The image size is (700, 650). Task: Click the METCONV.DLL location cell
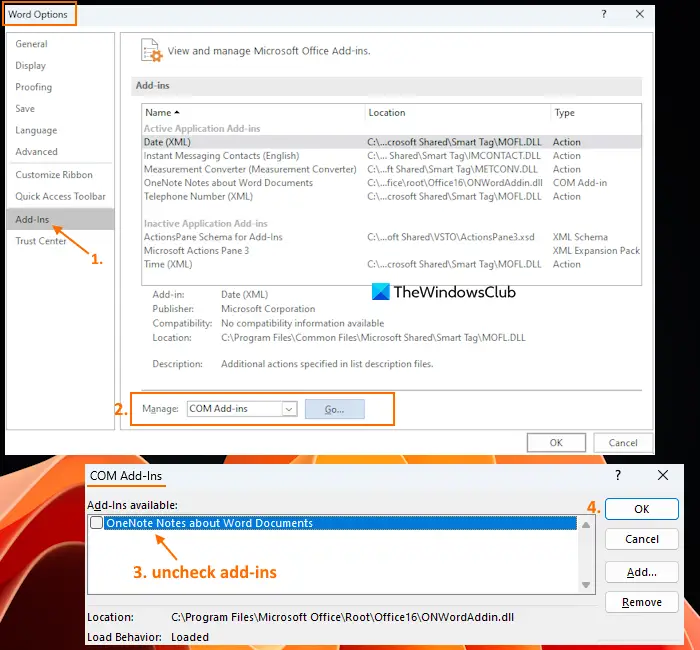pos(452,169)
